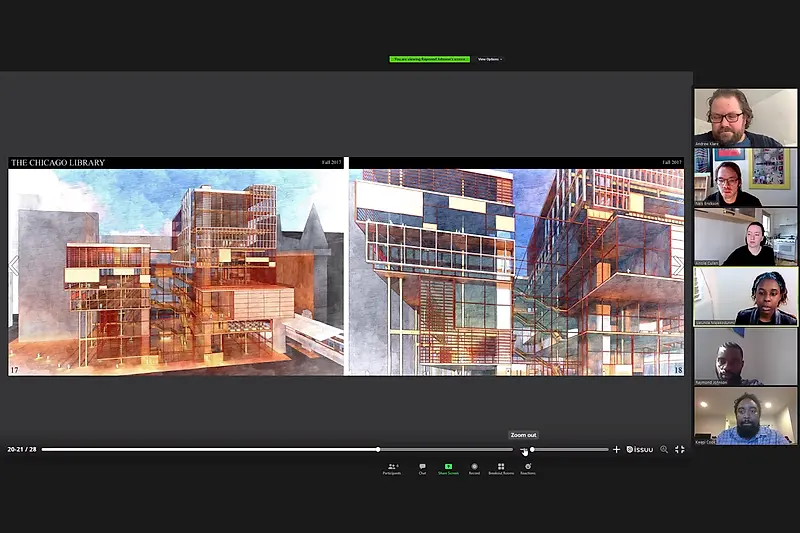Select the top video tile labeled Andrew

(745, 118)
